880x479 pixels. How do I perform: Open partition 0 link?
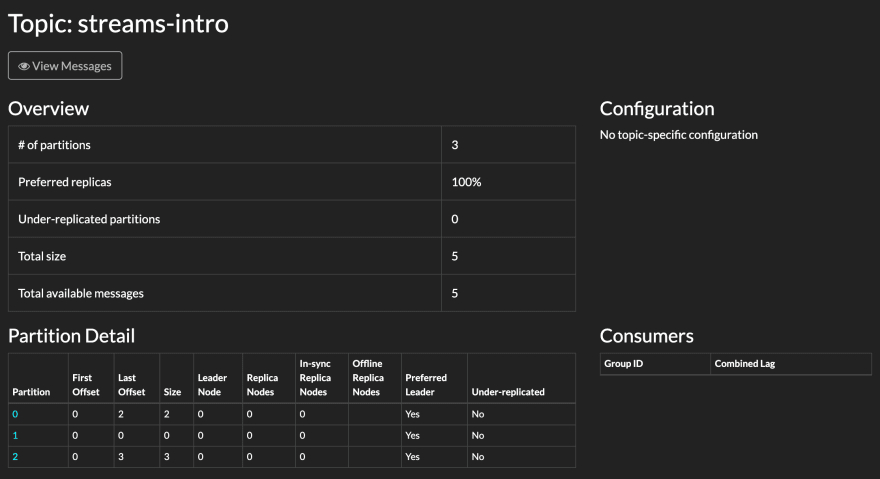pyautogui.click(x=15, y=414)
